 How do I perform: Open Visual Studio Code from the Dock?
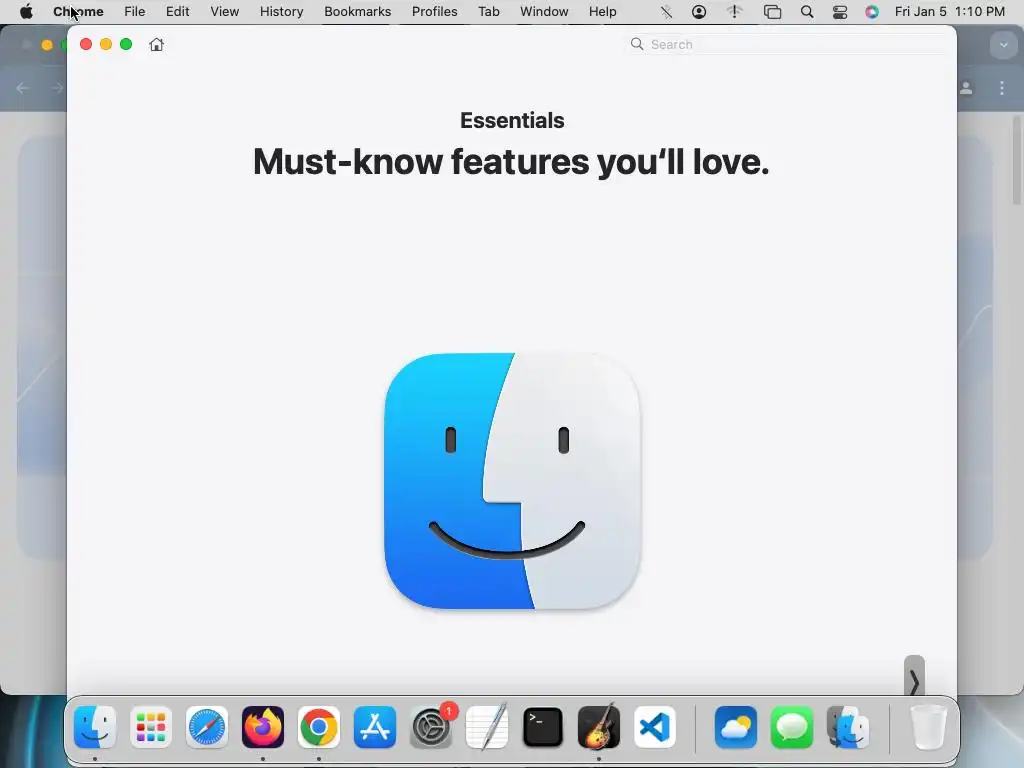(655, 727)
